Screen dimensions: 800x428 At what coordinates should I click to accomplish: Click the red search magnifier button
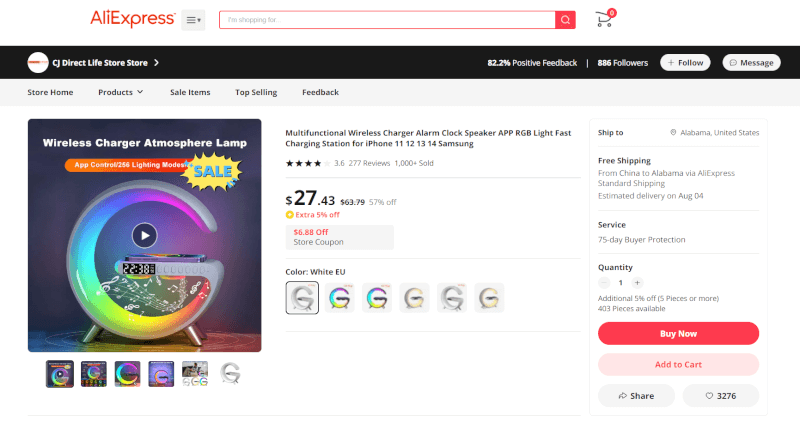click(x=565, y=20)
